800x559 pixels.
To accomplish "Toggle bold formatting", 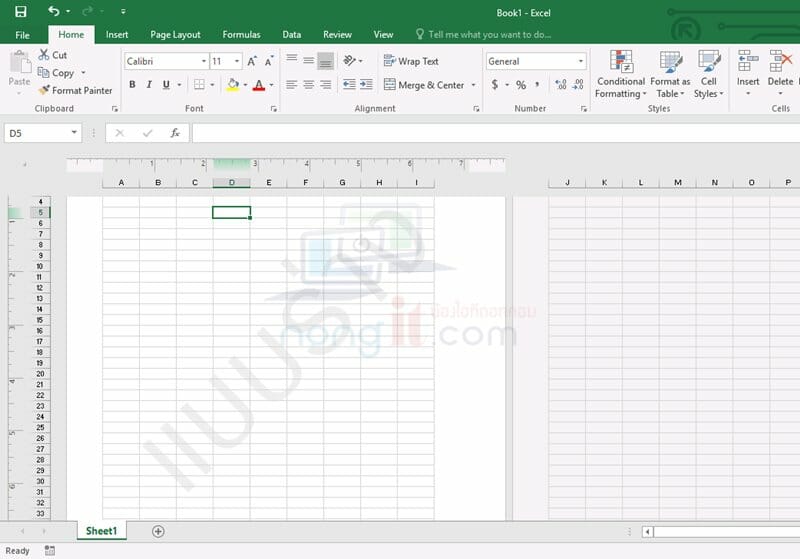I will pos(132,85).
